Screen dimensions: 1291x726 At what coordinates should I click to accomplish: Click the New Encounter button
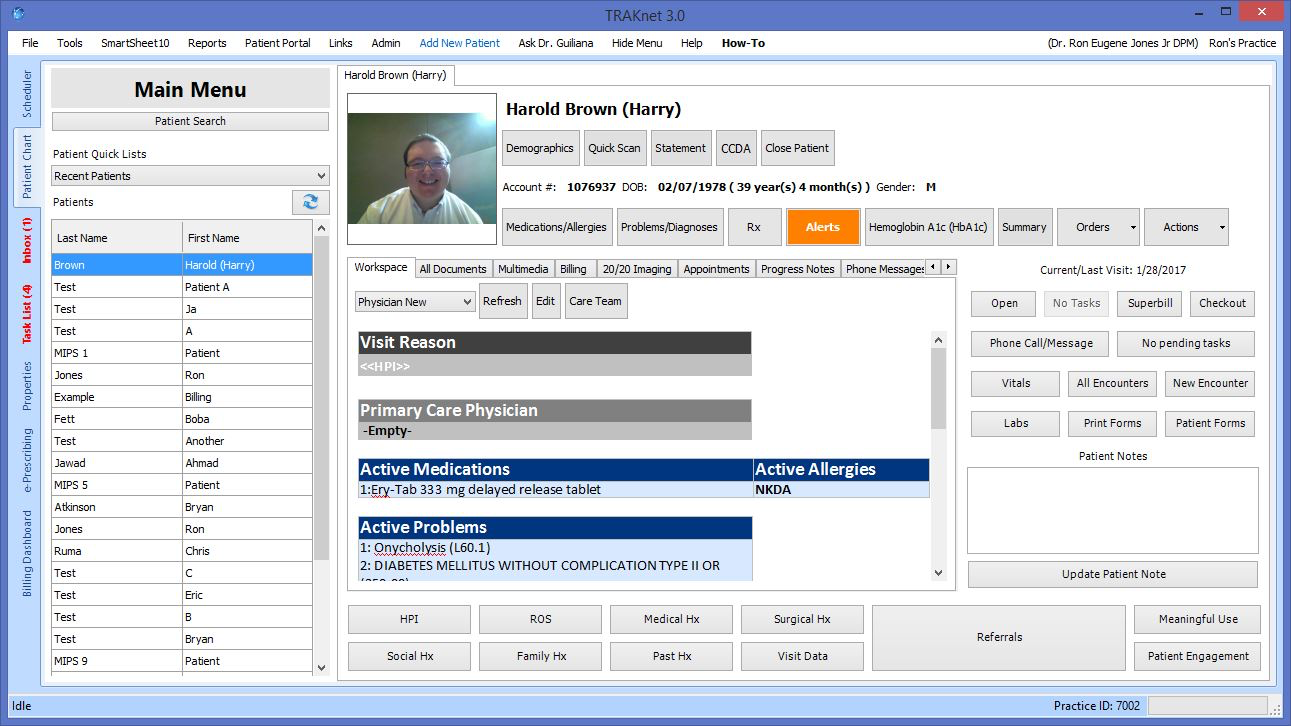[x=1210, y=383]
